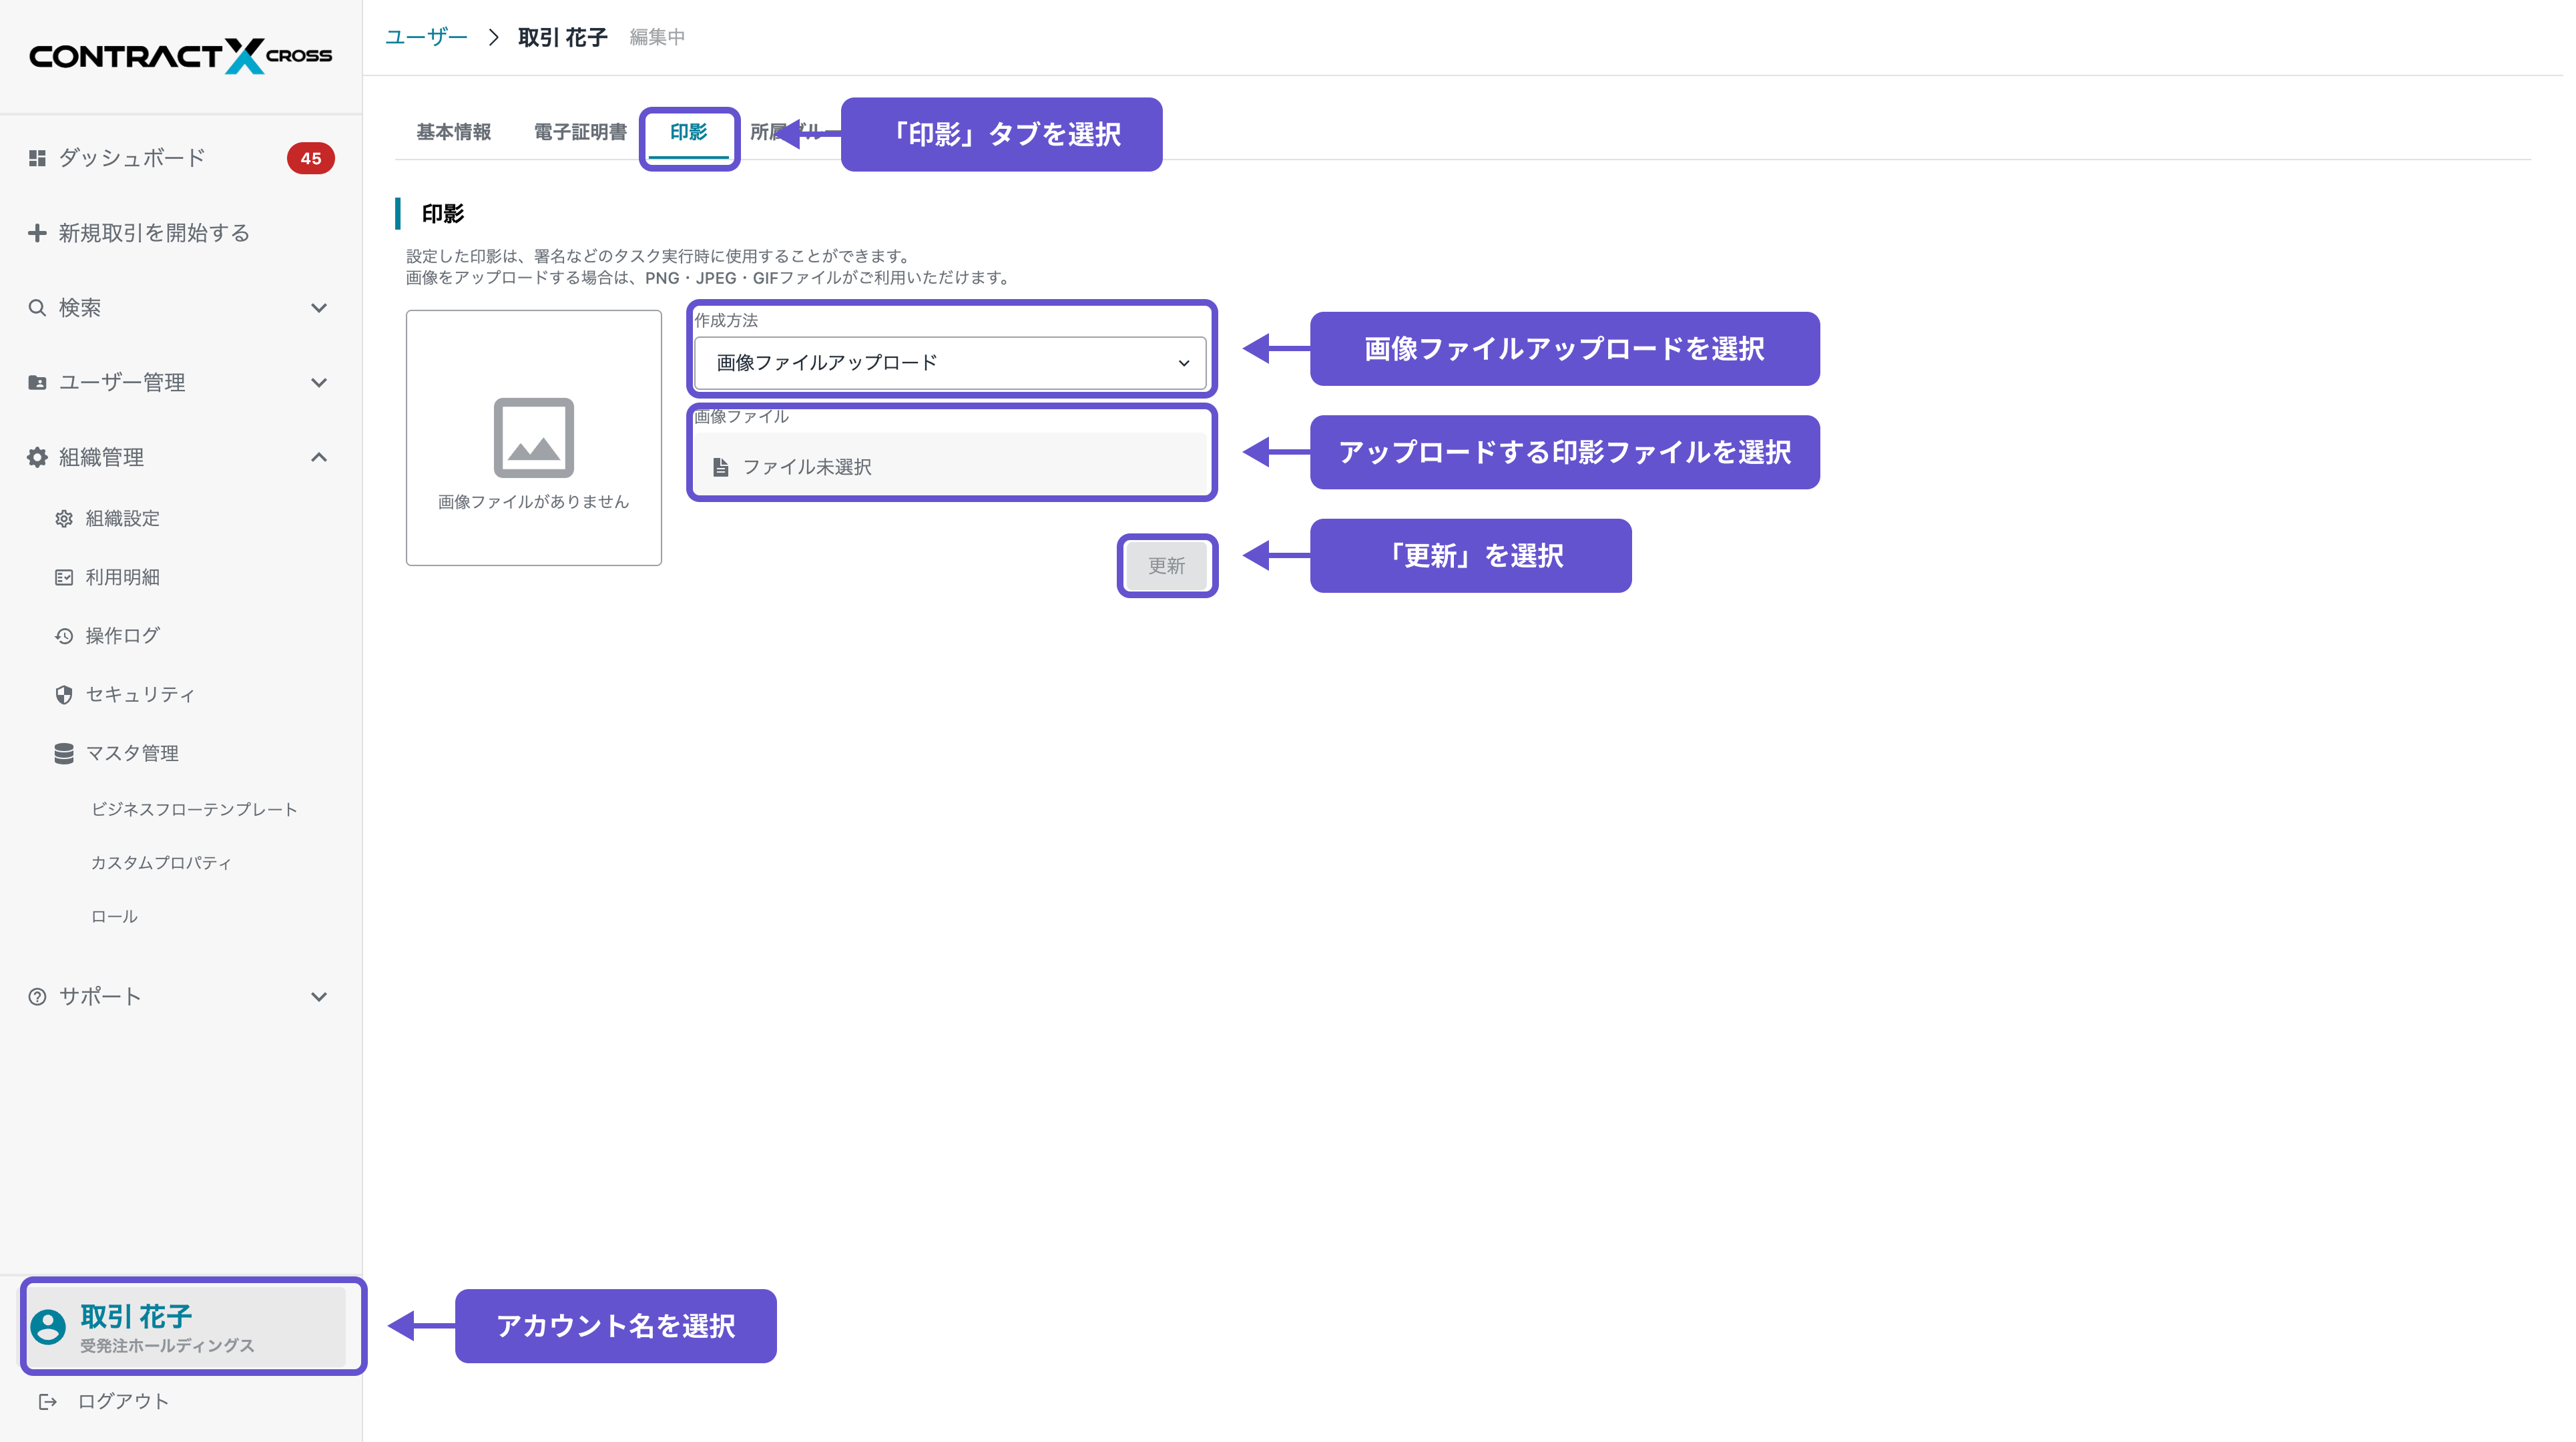Viewport: 2576px width, 1442px height.
Task: Click the 更新 button
Action: [1167, 565]
